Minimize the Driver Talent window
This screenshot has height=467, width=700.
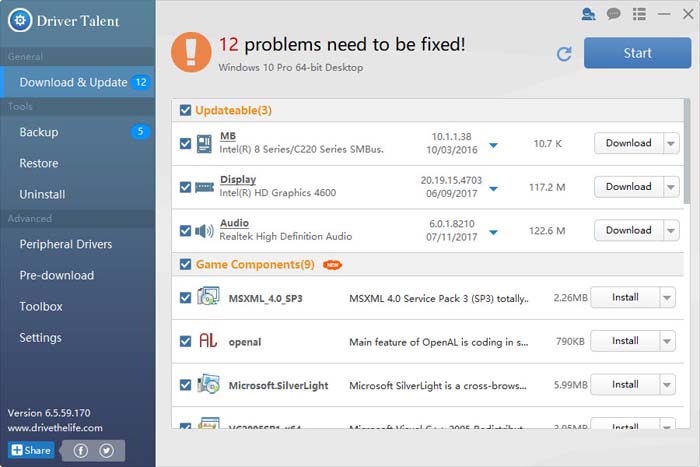(x=664, y=14)
